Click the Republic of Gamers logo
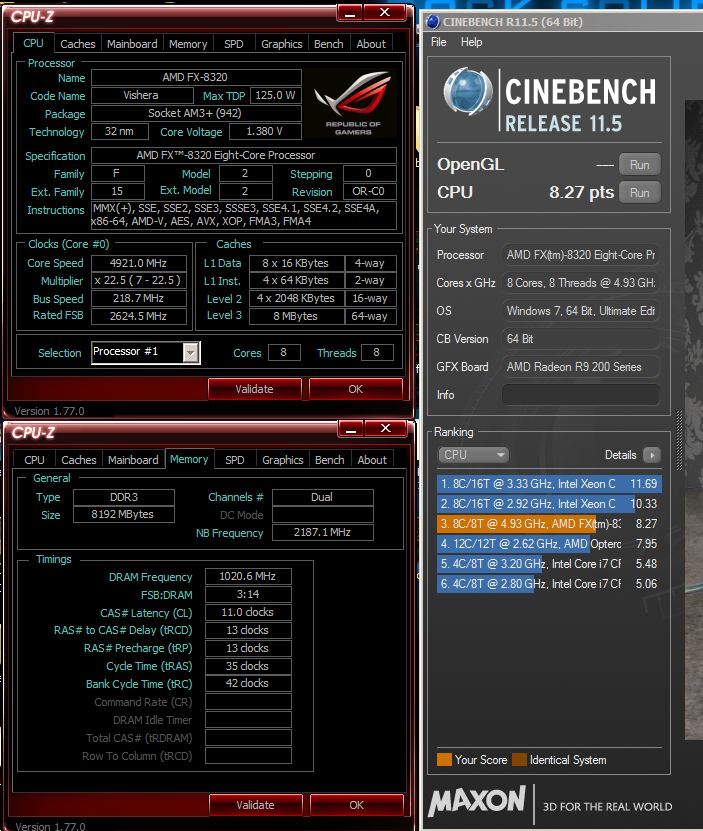The width and height of the screenshot is (703, 831). [x=353, y=103]
